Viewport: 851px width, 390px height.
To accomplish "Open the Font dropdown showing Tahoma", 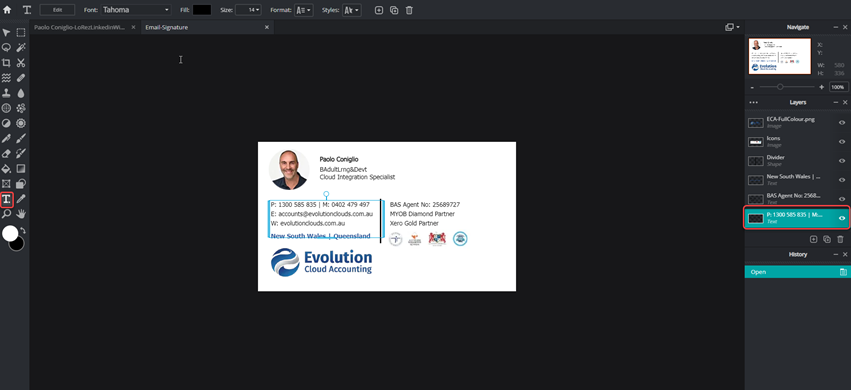I will pyautogui.click(x=136, y=10).
